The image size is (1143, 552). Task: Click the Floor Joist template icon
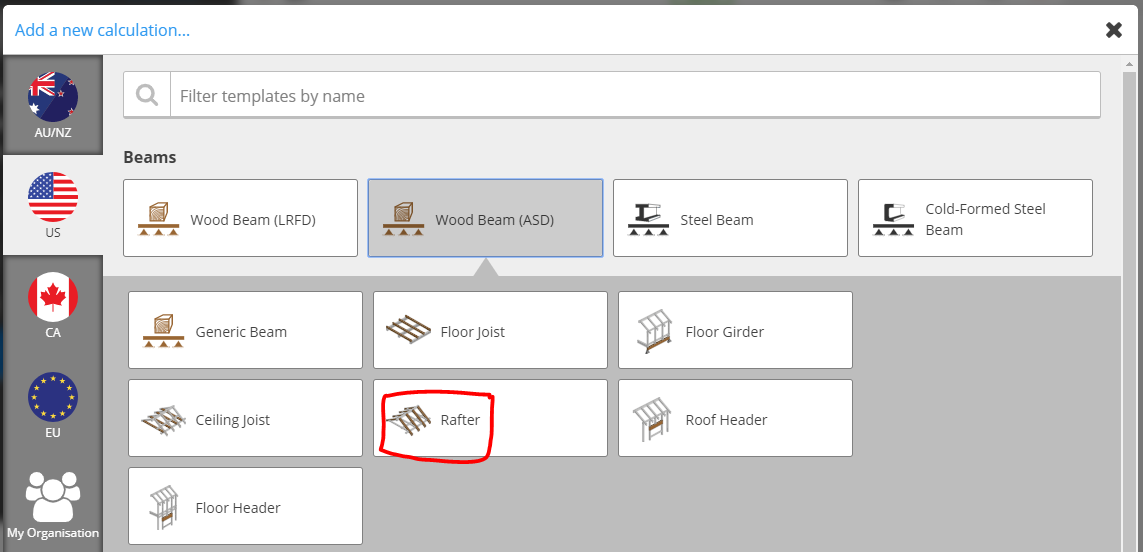tap(408, 330)
